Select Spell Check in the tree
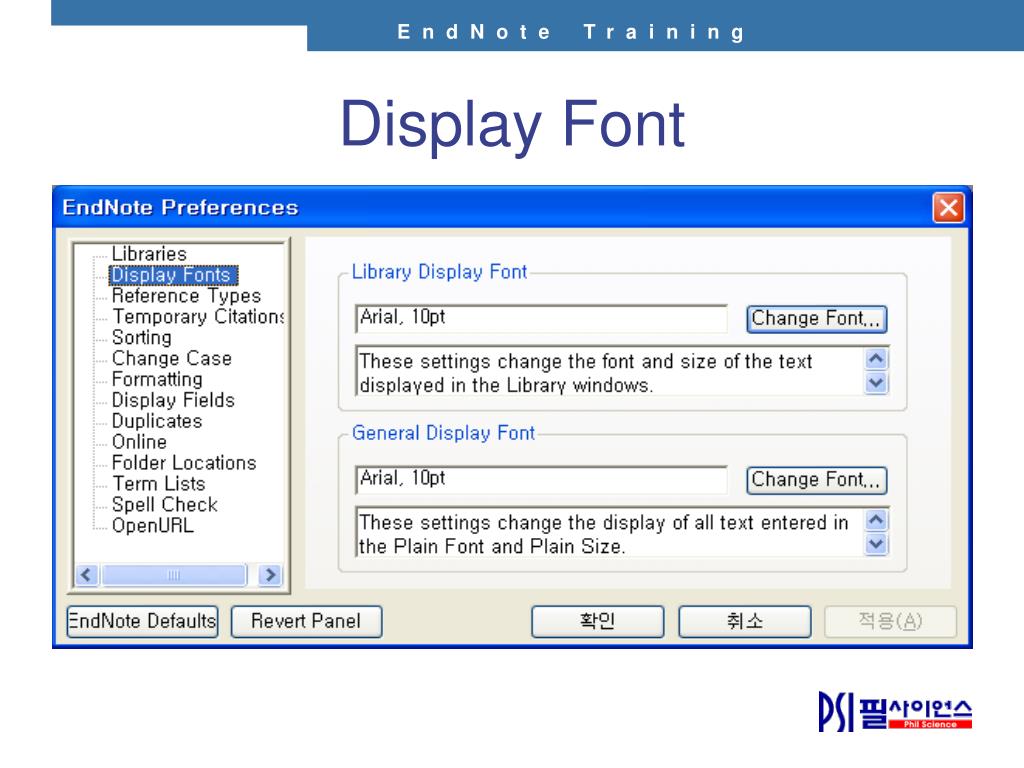The width and height of the screenshot is (1024, 768). pos(165,505)
